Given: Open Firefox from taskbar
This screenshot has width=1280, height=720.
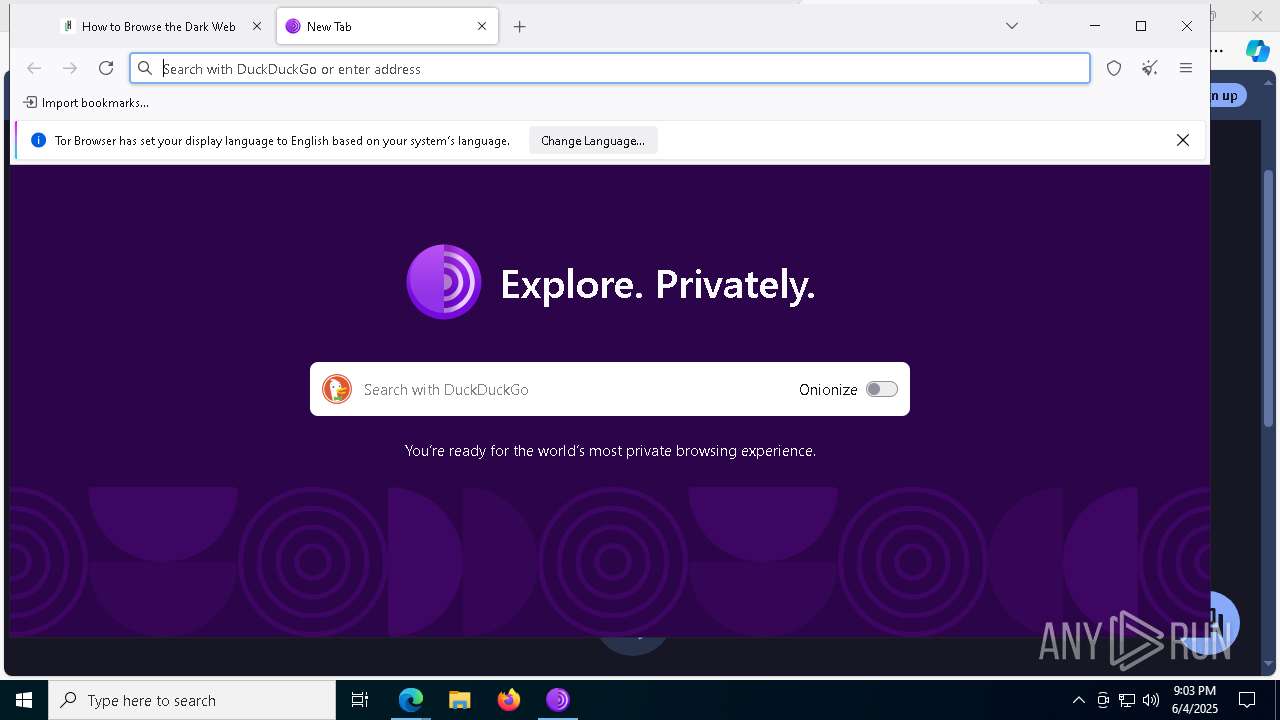Looking at the screenshot, I should (509, 700).
